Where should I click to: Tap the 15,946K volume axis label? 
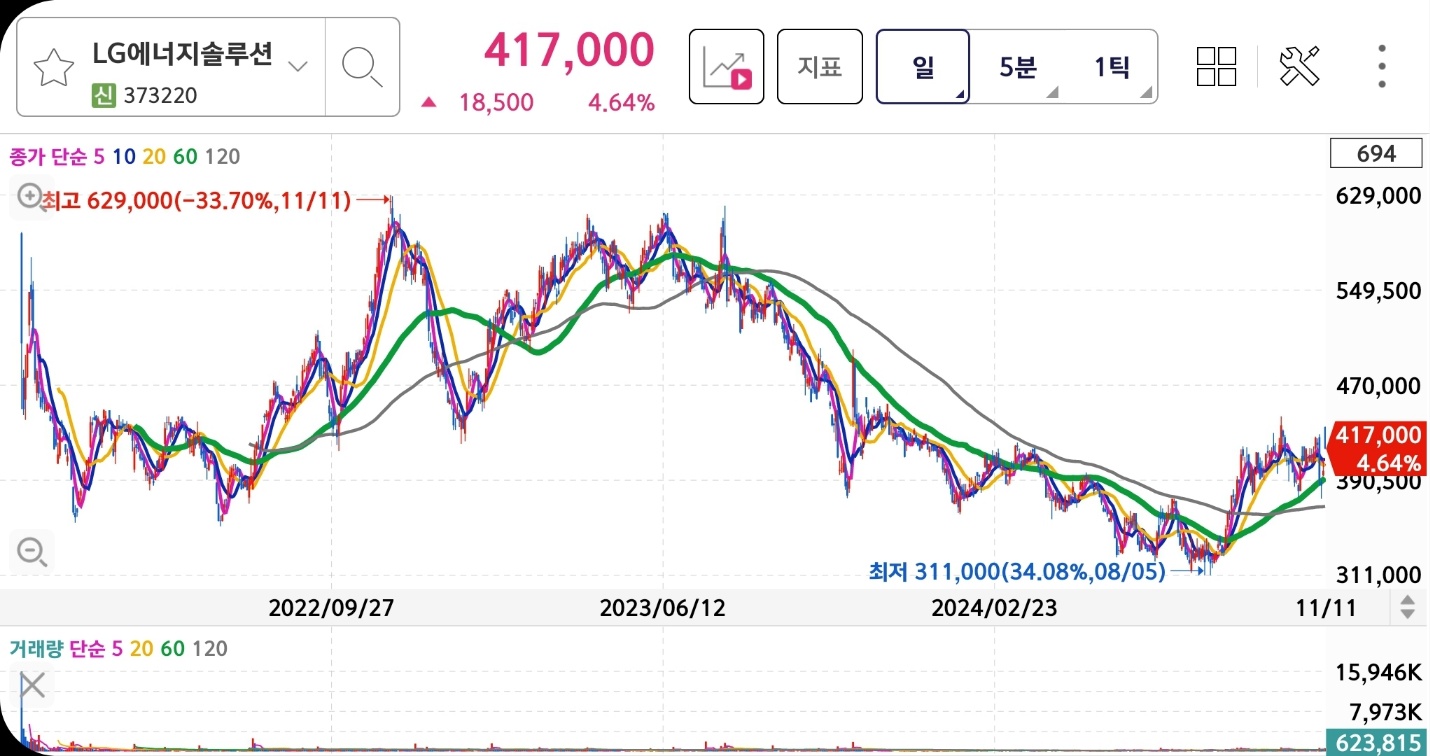[x=1379, y=672]
